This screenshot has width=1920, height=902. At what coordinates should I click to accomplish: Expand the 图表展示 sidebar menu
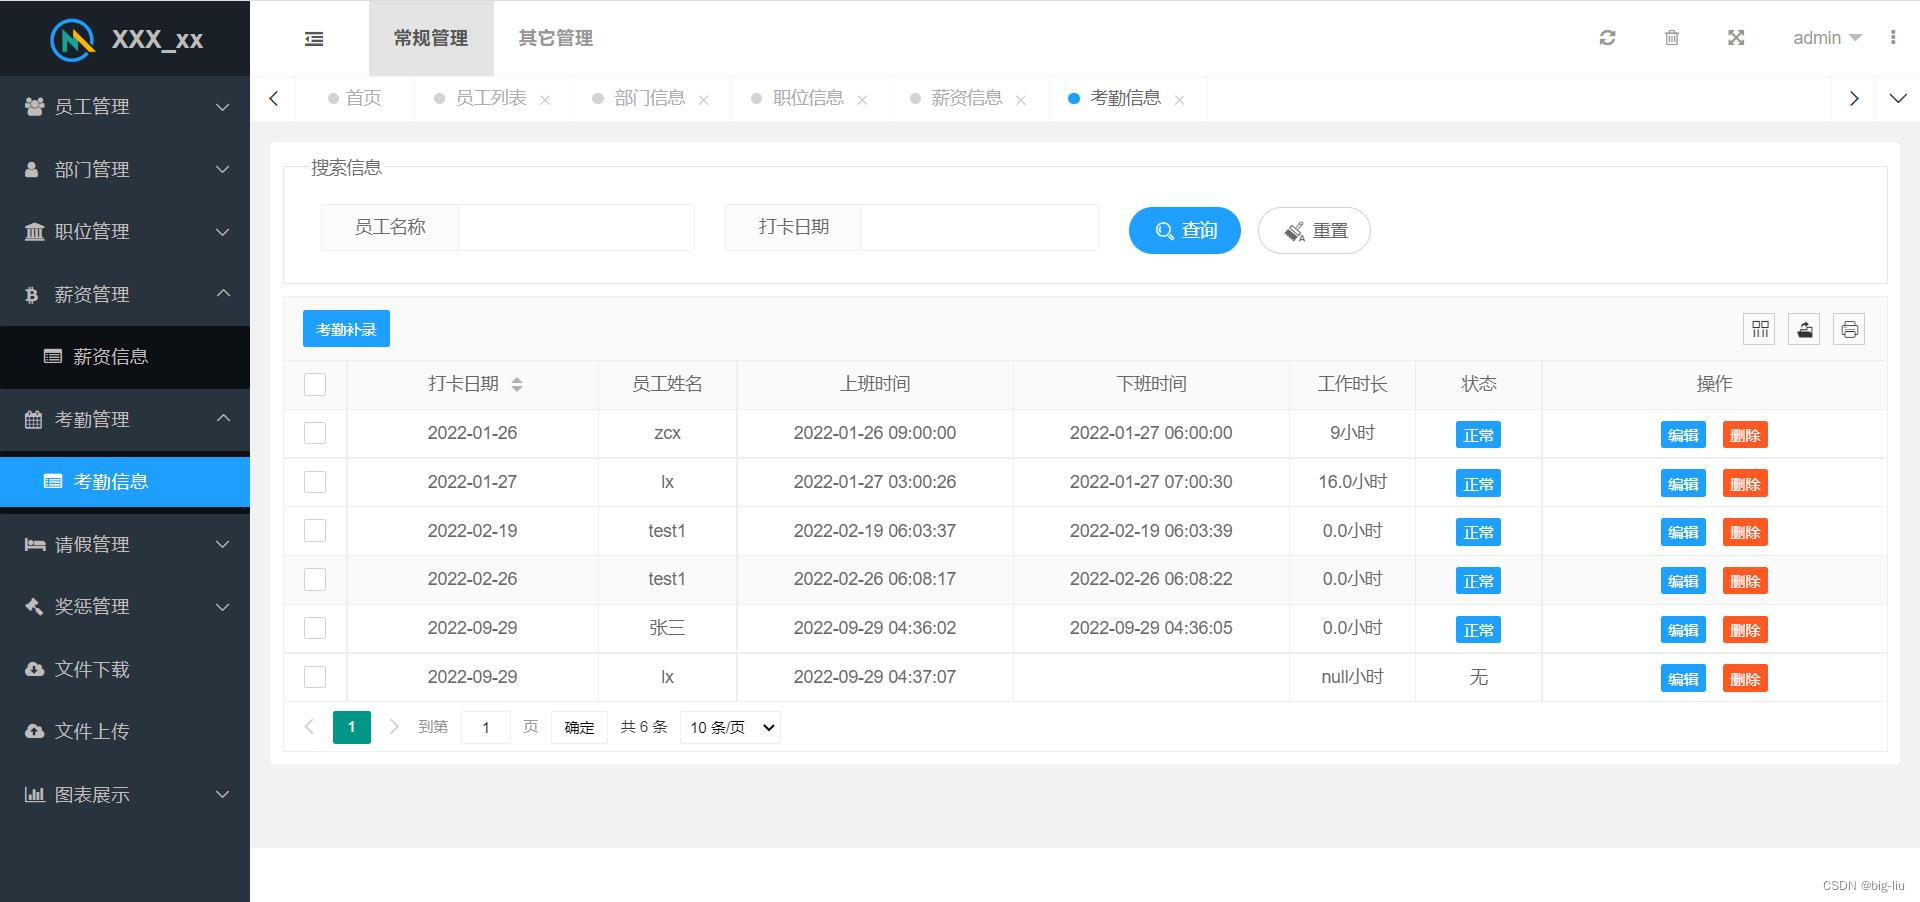point(125,794)
